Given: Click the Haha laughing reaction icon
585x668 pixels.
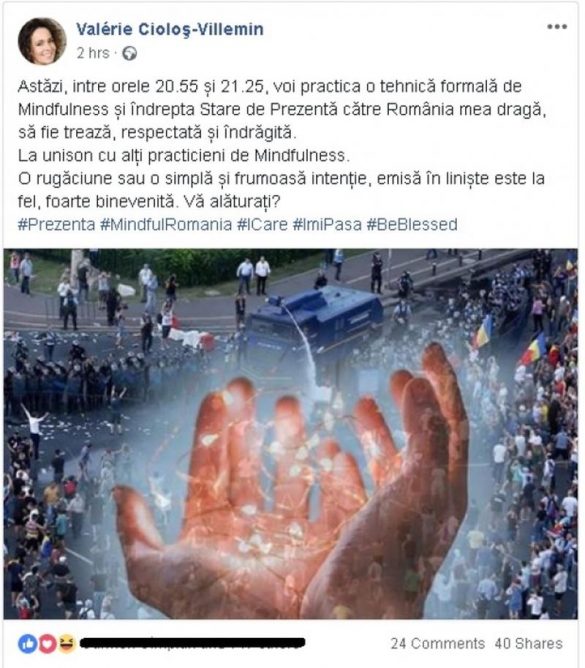Looking at the screenshot, I should pos(67,643).
